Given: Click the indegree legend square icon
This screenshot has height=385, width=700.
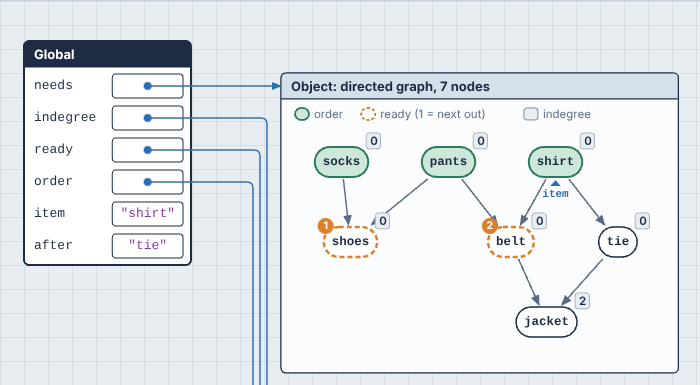Looking at the screenshot, I should tap(531, 114).
